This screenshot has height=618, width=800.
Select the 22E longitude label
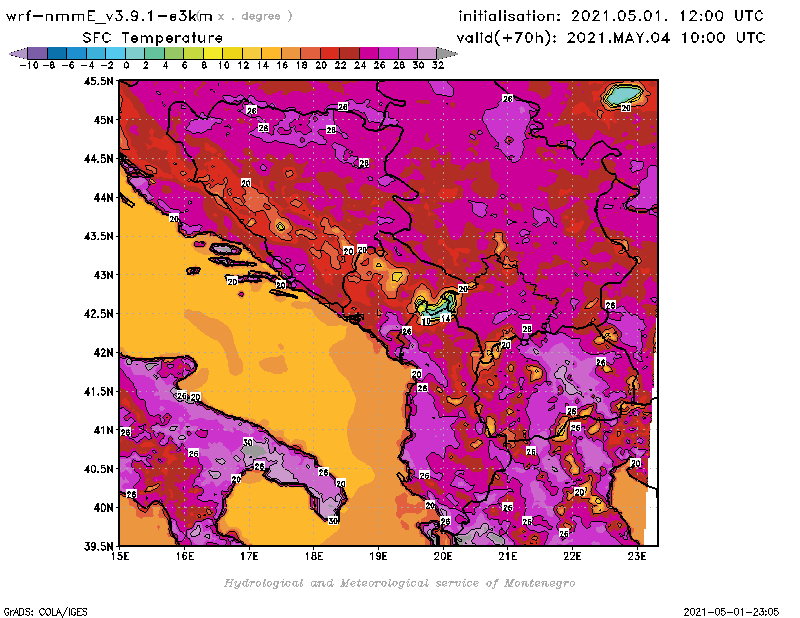pyautogui.click(x=572, y=556)
